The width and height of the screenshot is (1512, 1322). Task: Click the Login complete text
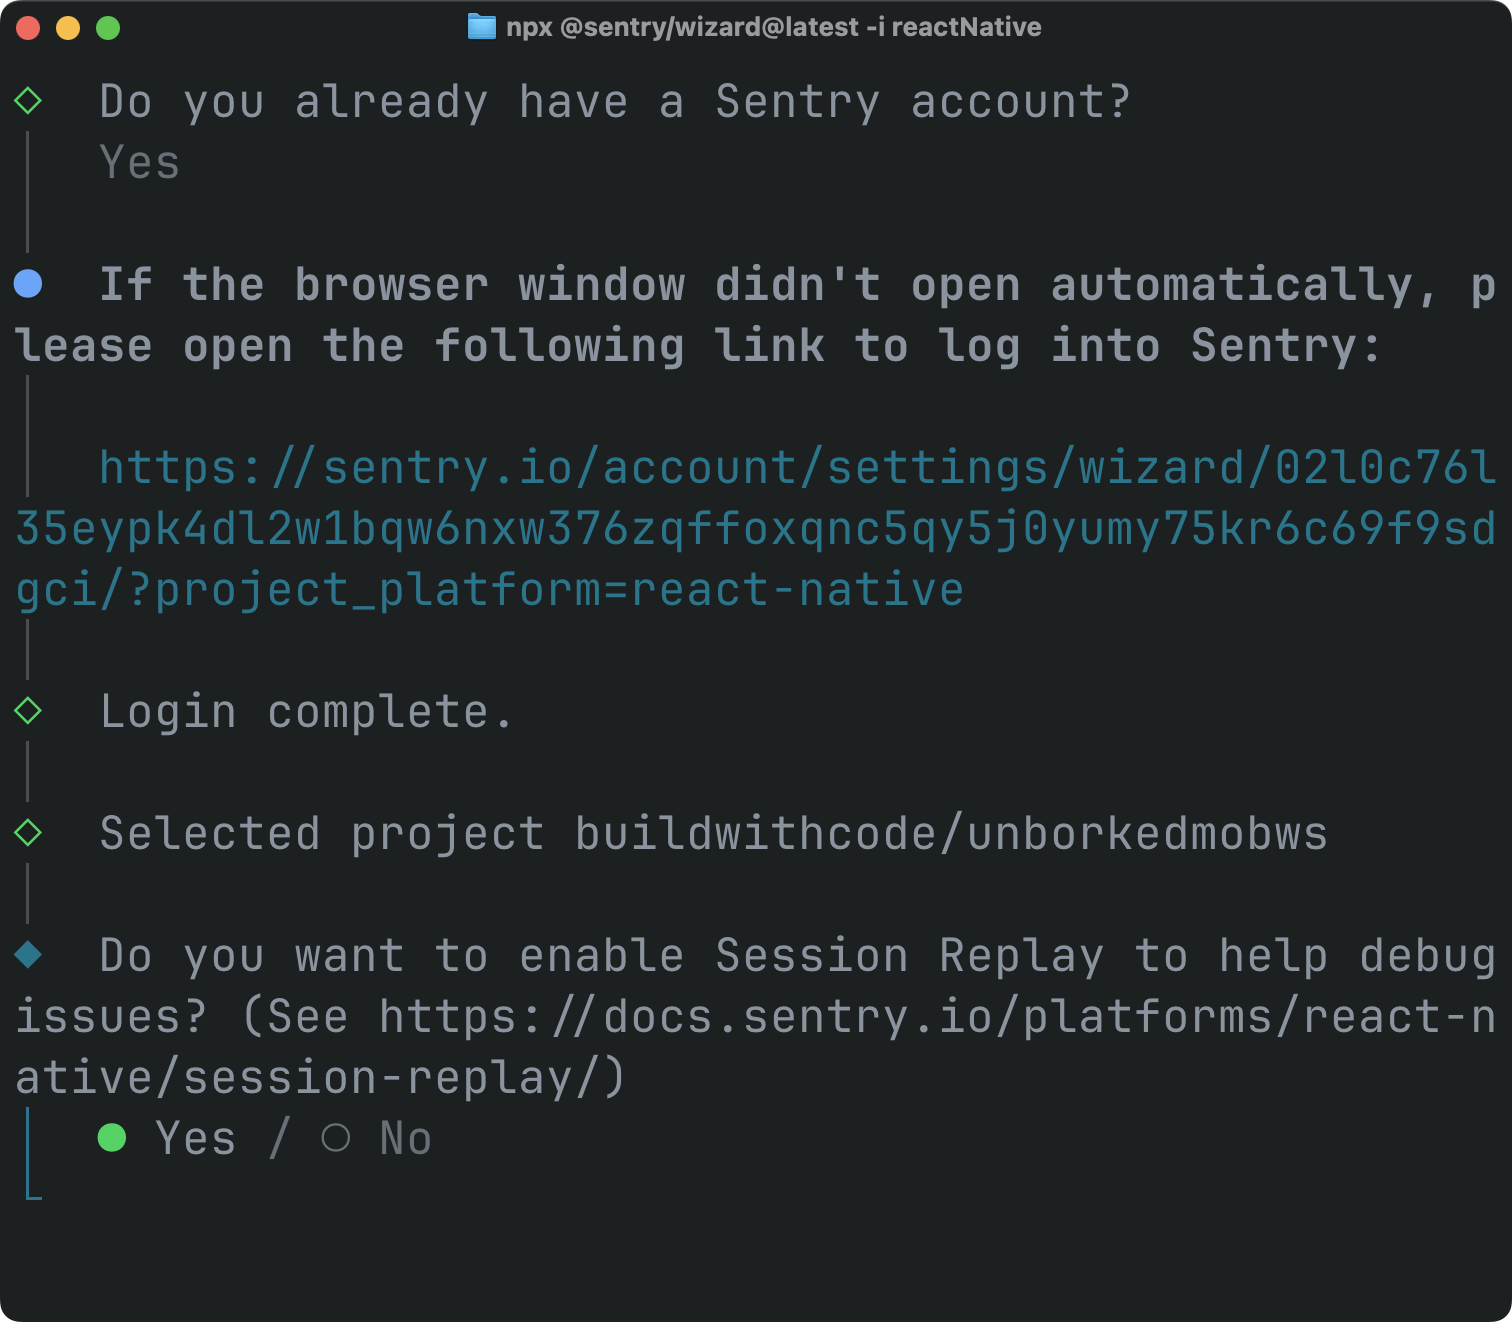coord(306,712)
